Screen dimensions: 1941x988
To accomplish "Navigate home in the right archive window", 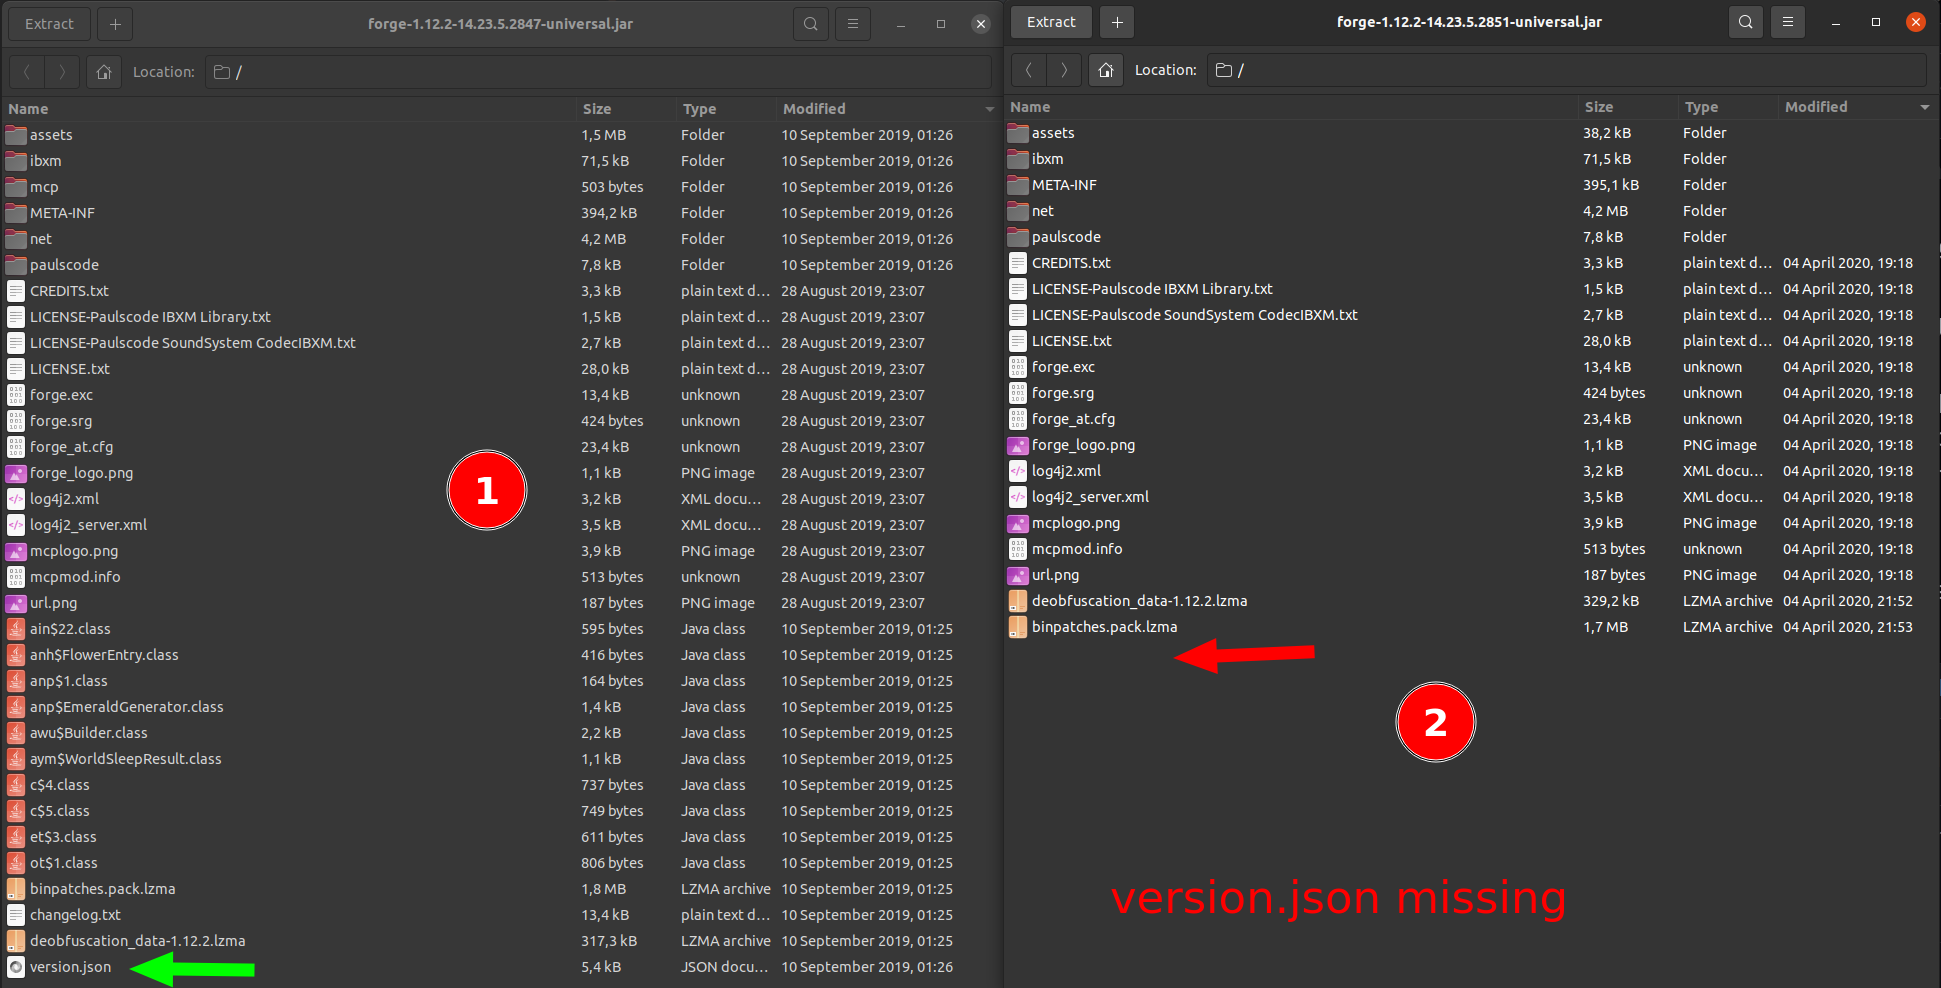I will [x=1105, y=69].
